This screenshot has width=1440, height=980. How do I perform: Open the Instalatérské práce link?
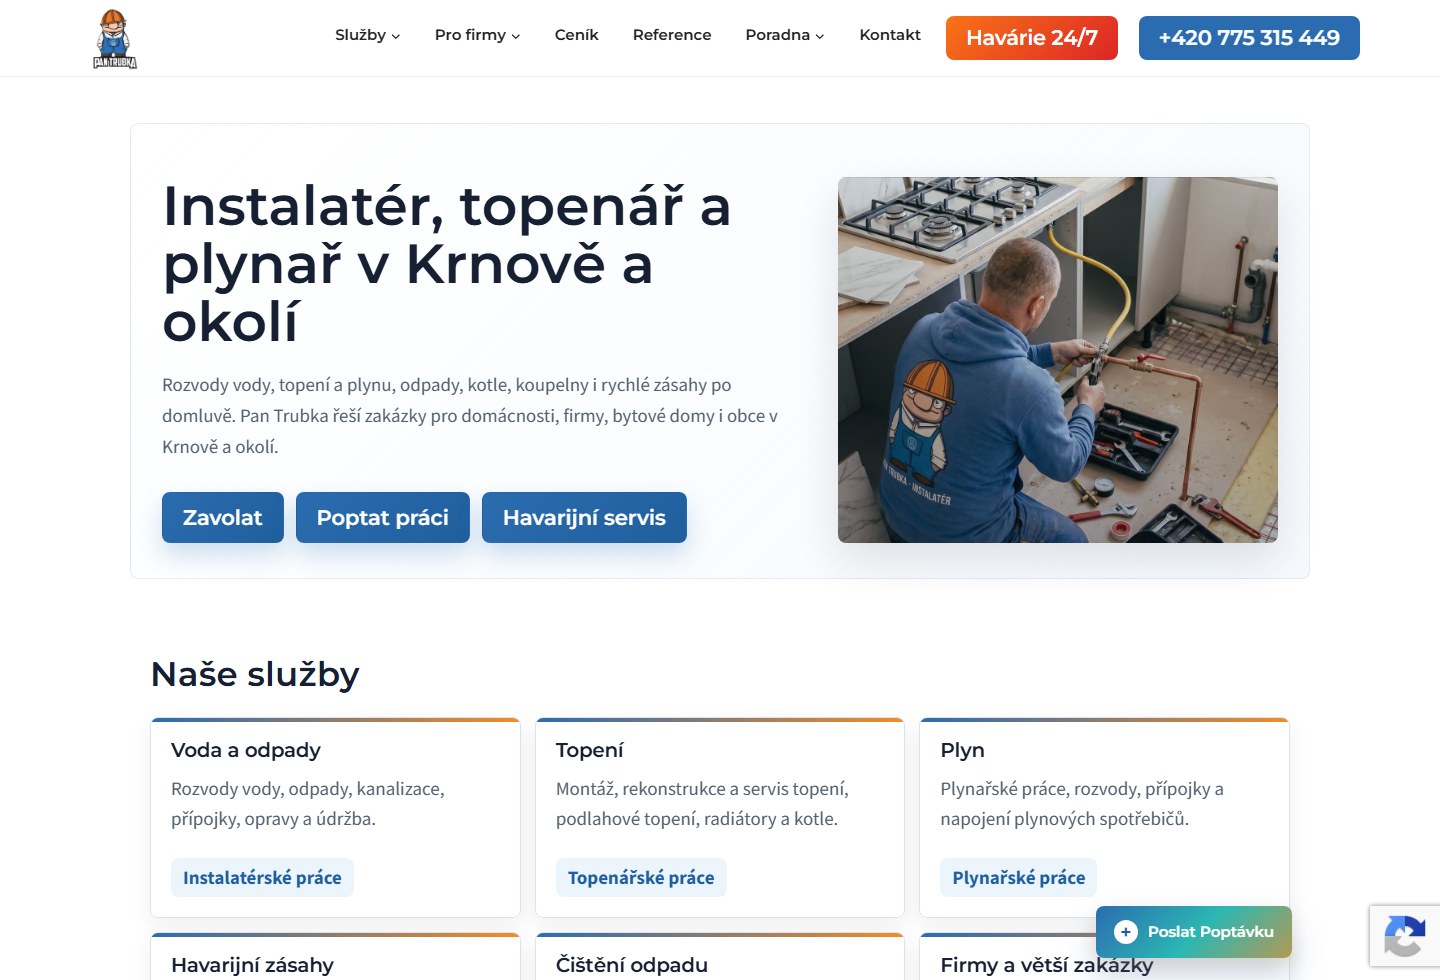(x=262, y=877)
